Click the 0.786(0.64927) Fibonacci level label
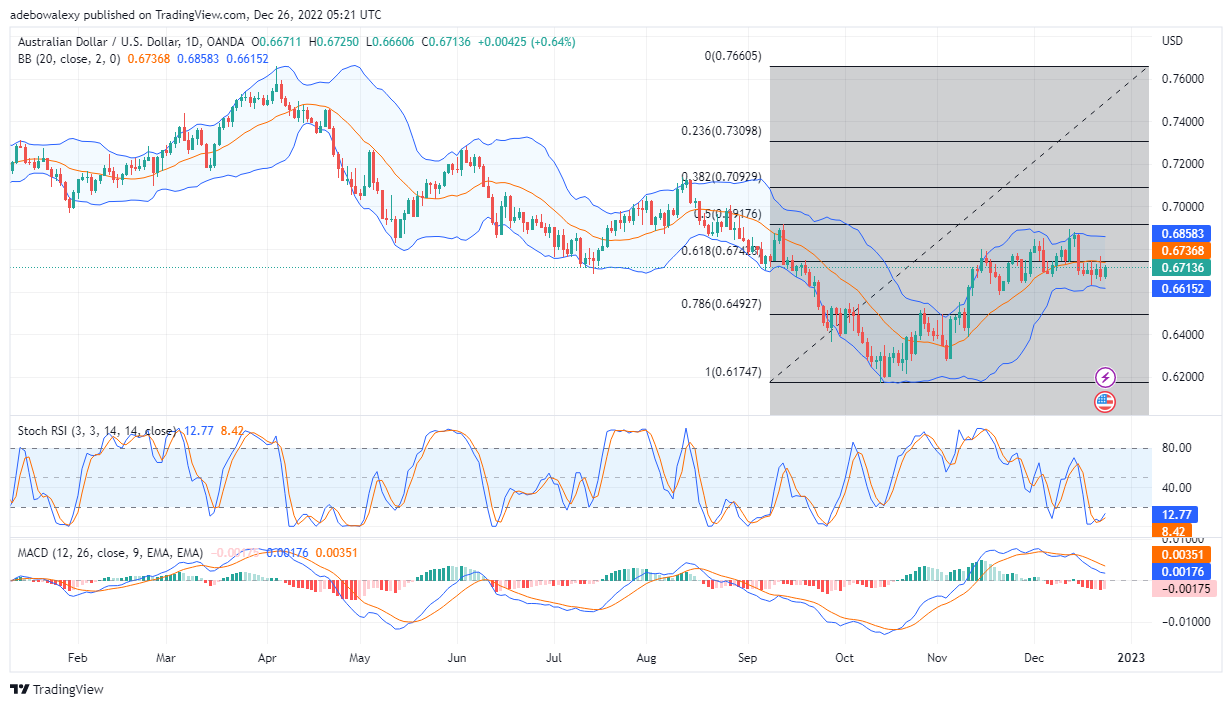The height and width of the screenshot is (707, 1232). point(722,303)
